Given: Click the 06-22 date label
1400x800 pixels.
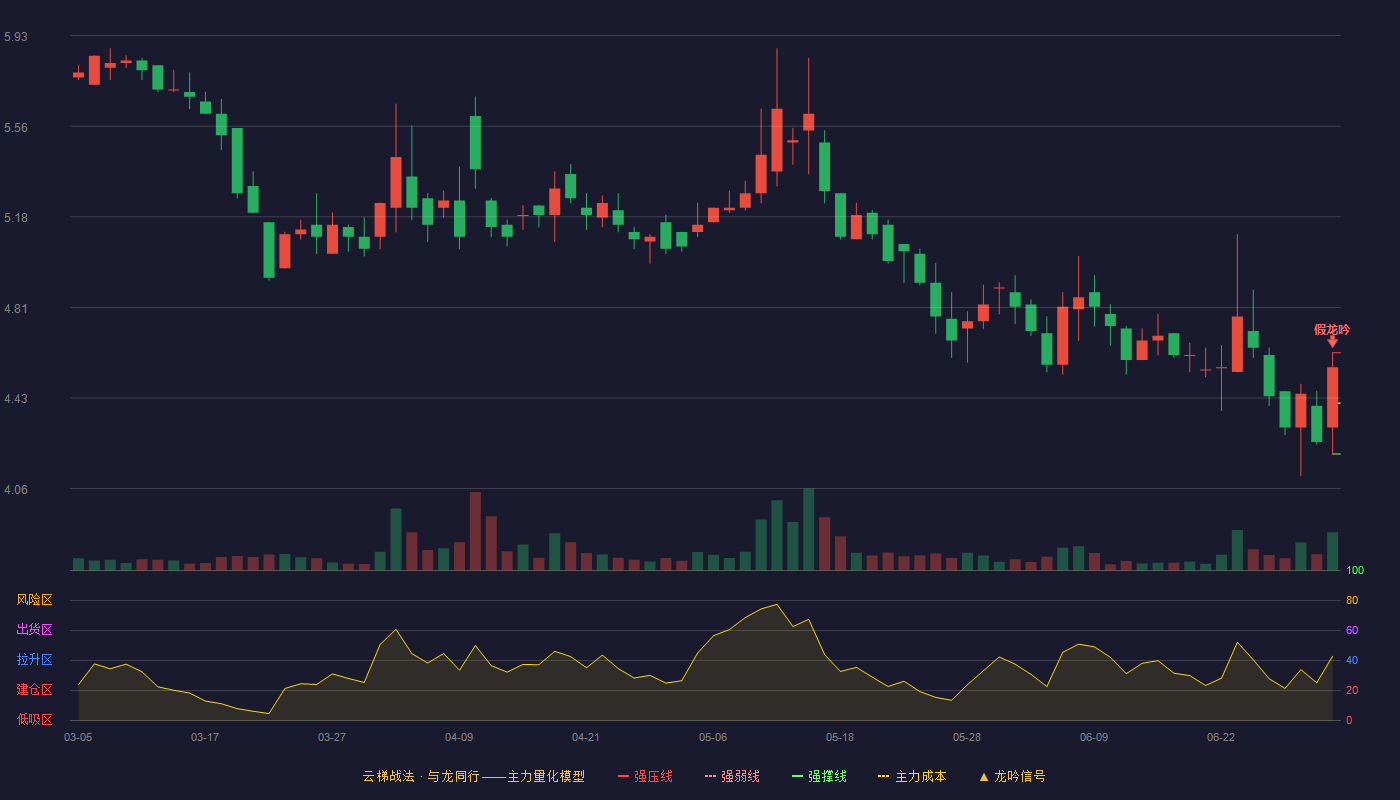Looking at the screenshot, I should [x=1221, y=737].
